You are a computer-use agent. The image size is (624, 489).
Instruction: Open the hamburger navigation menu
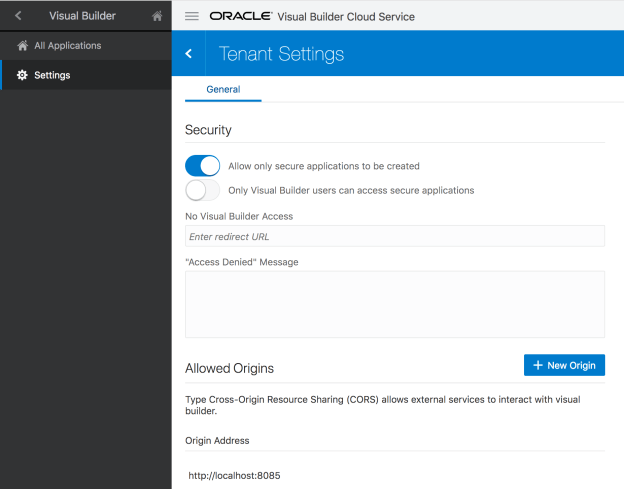click(x=192, y=17)
